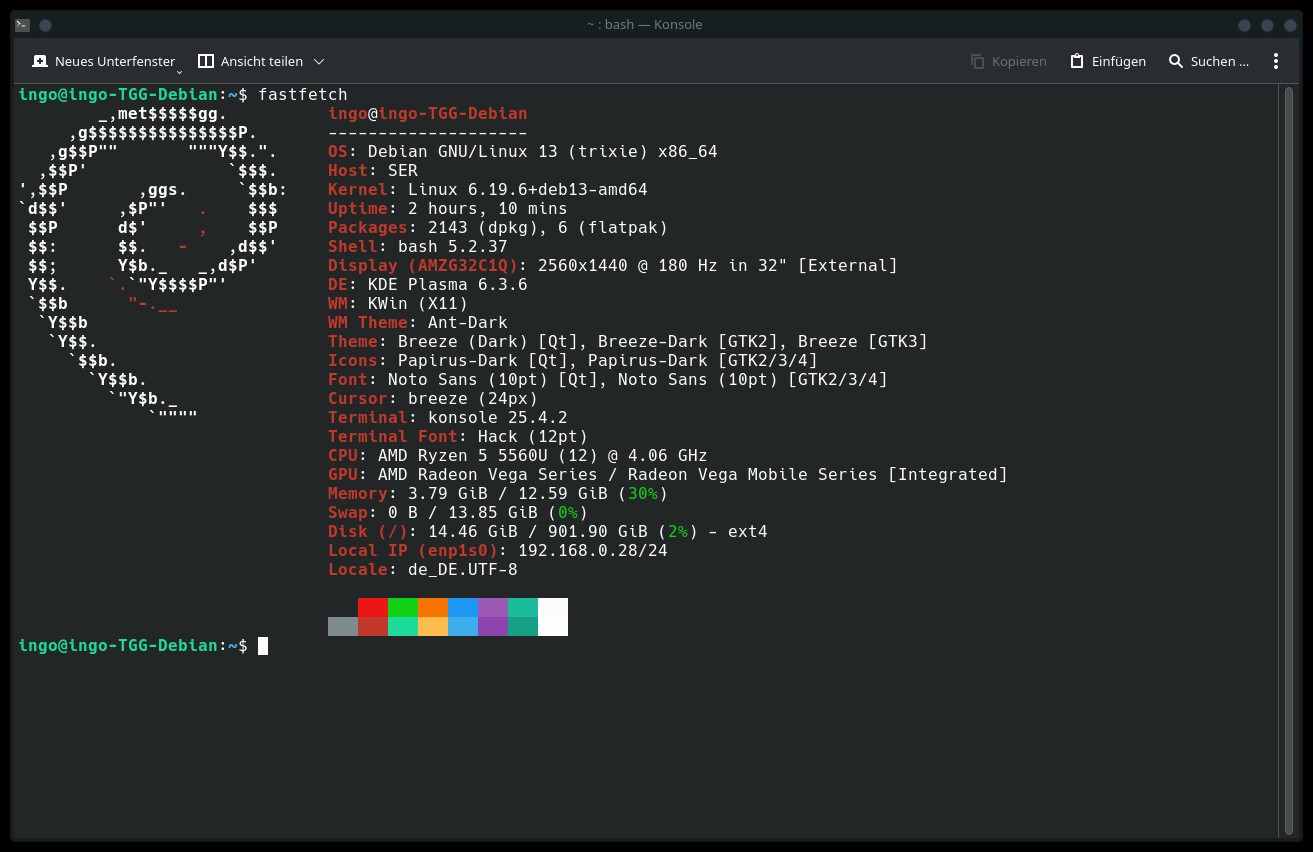The width and height of the screenshot is (1313, 852).
Task: Close the Konsole window
Action: [x=1290, y=24]
